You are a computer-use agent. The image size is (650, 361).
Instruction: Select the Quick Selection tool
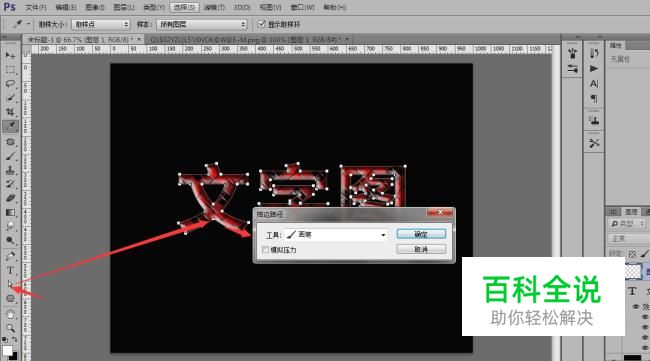[x=10, y=98]
